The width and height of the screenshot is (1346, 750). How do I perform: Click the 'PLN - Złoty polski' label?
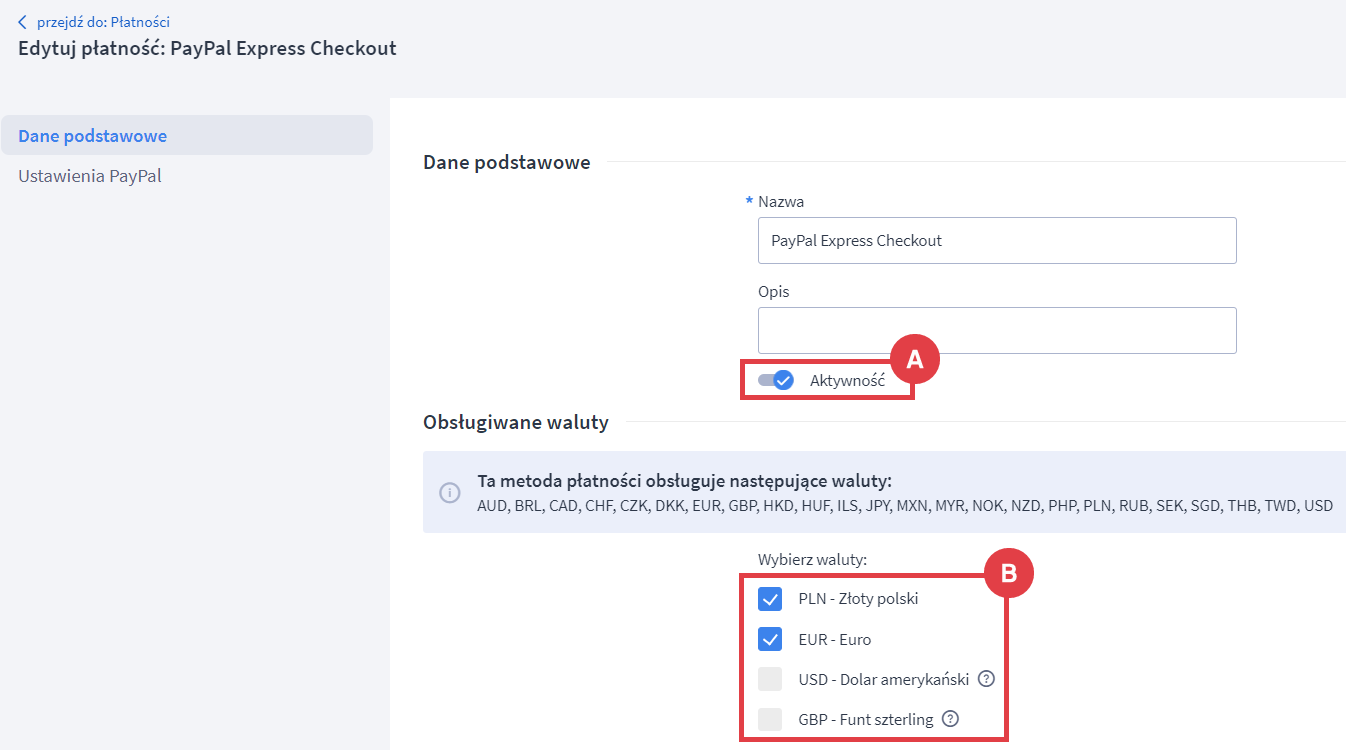[858, 599]
